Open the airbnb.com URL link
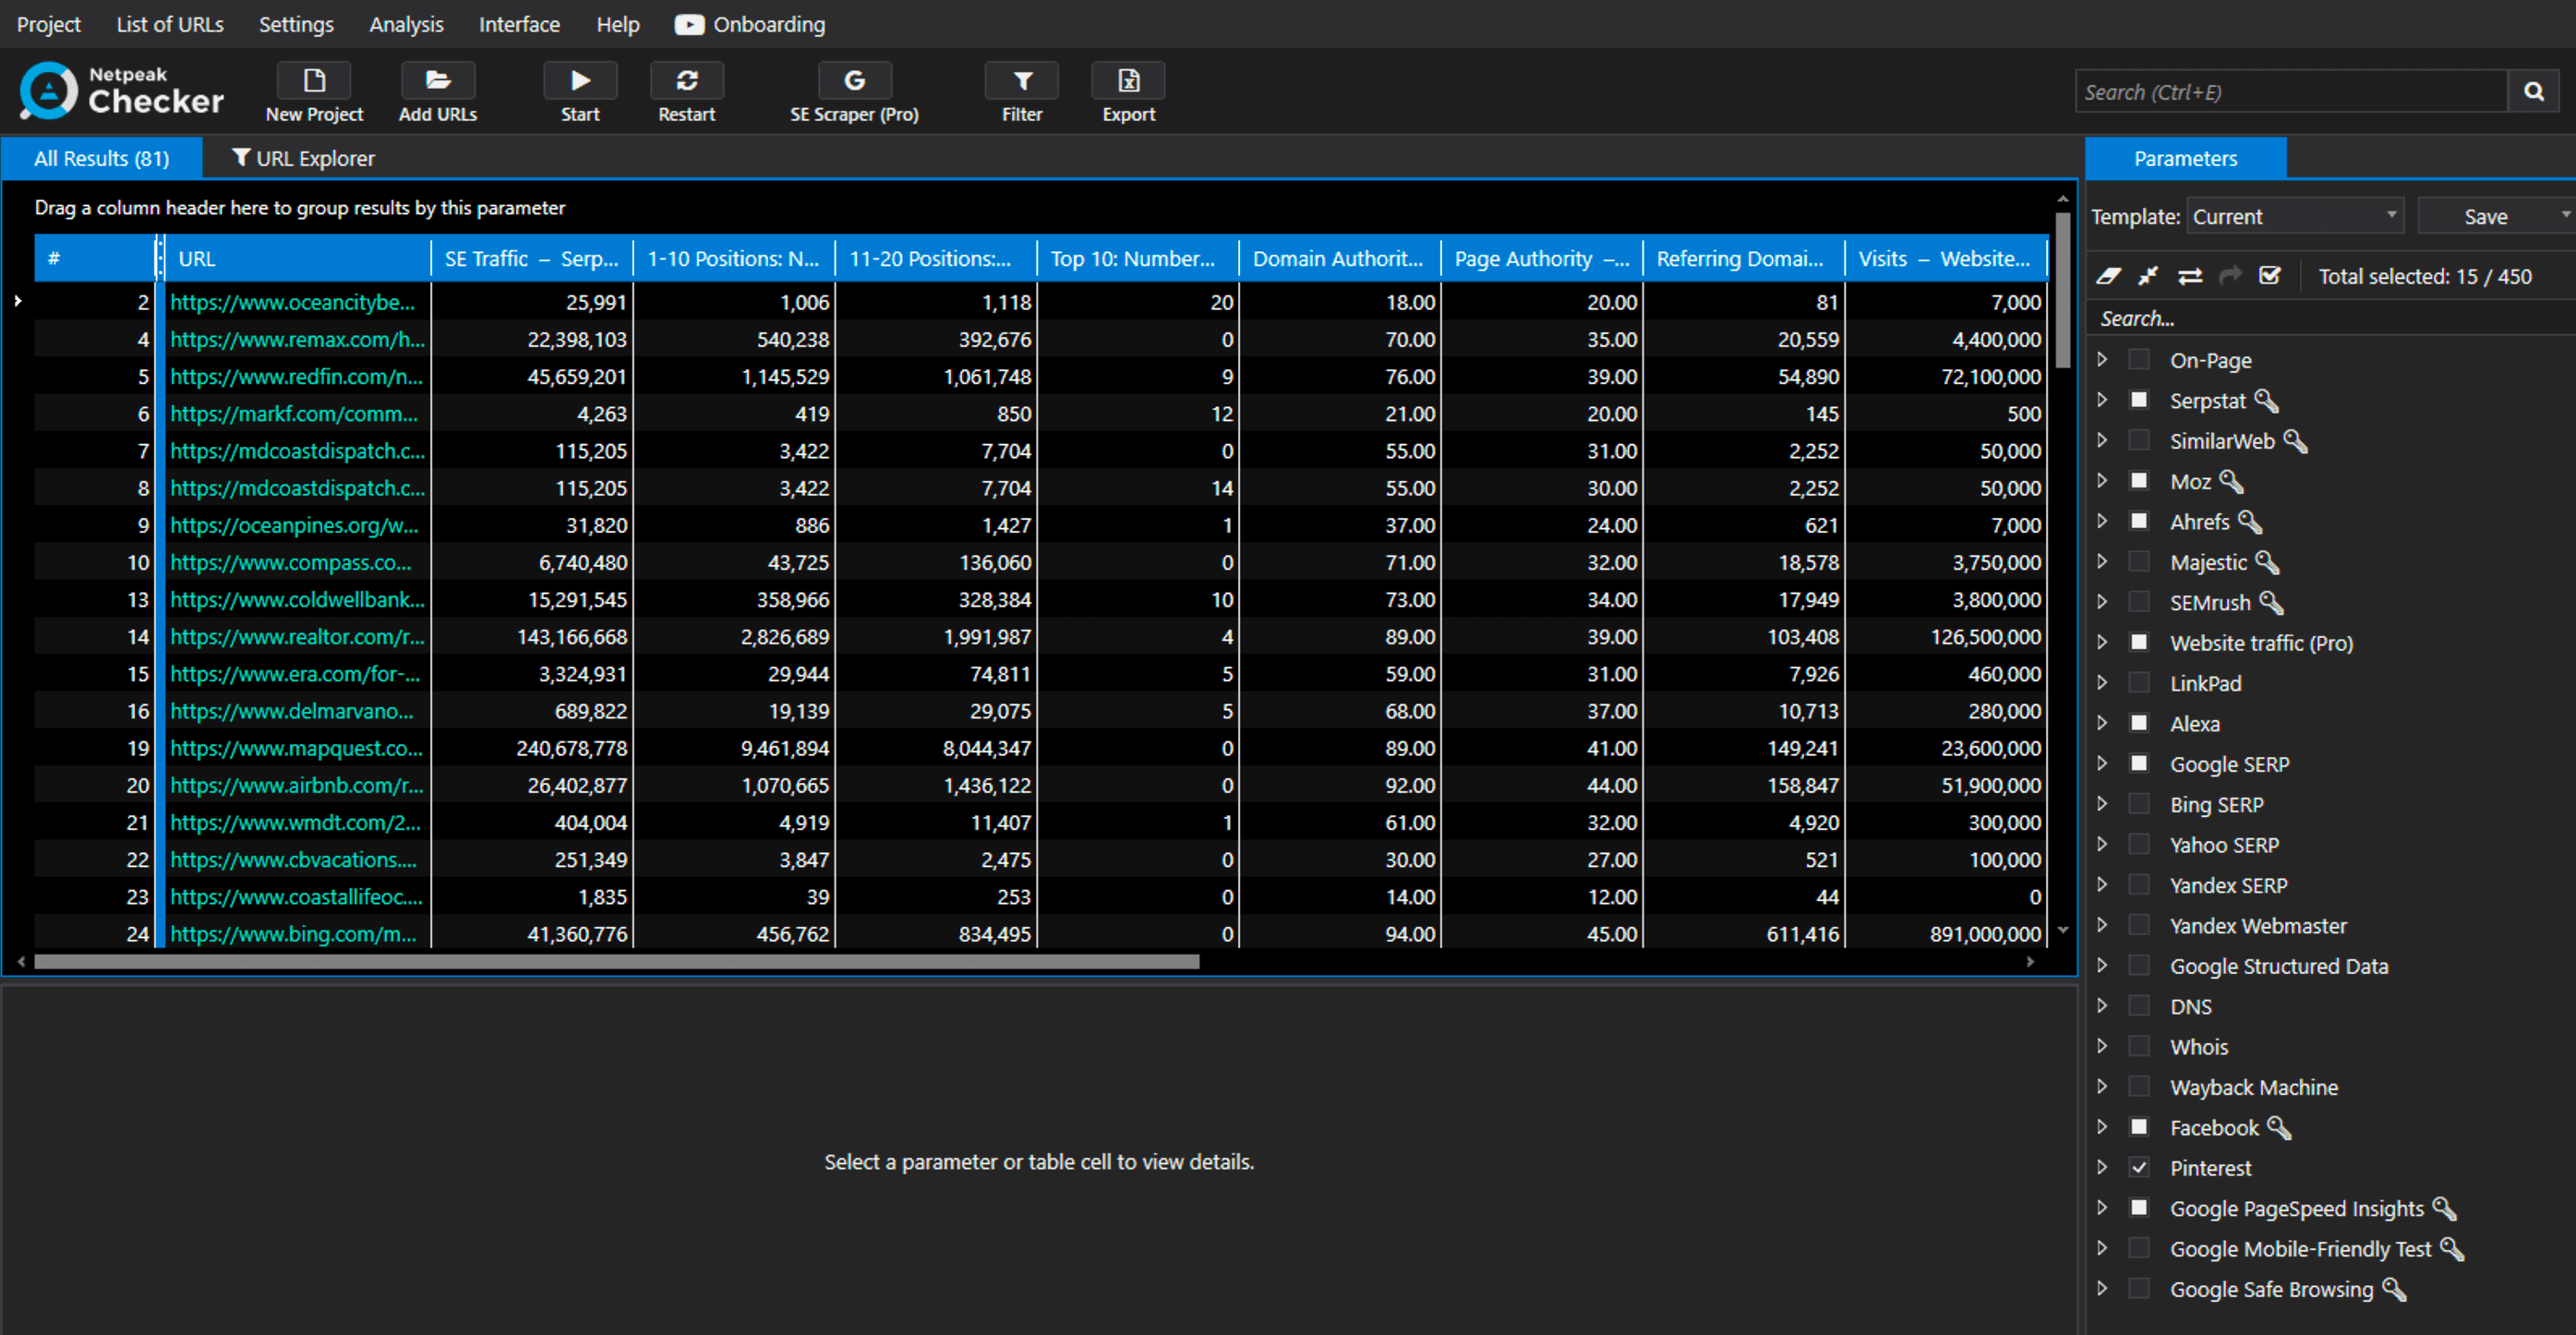This screenshot has height=1335, width=2576. (x=296, y=785)
